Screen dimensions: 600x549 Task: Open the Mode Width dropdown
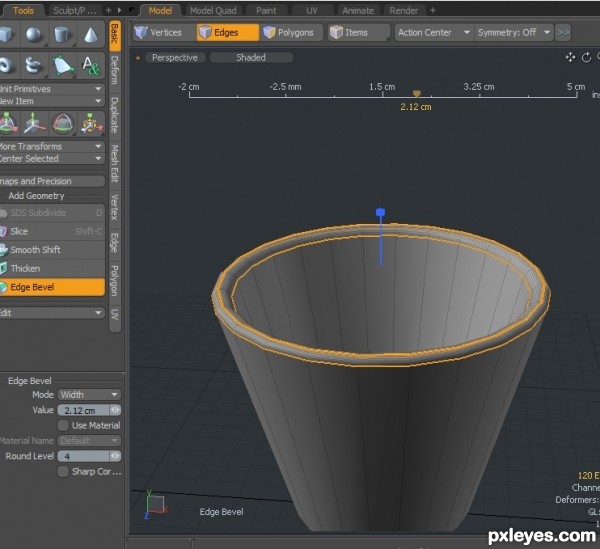(x=89, y=394)
